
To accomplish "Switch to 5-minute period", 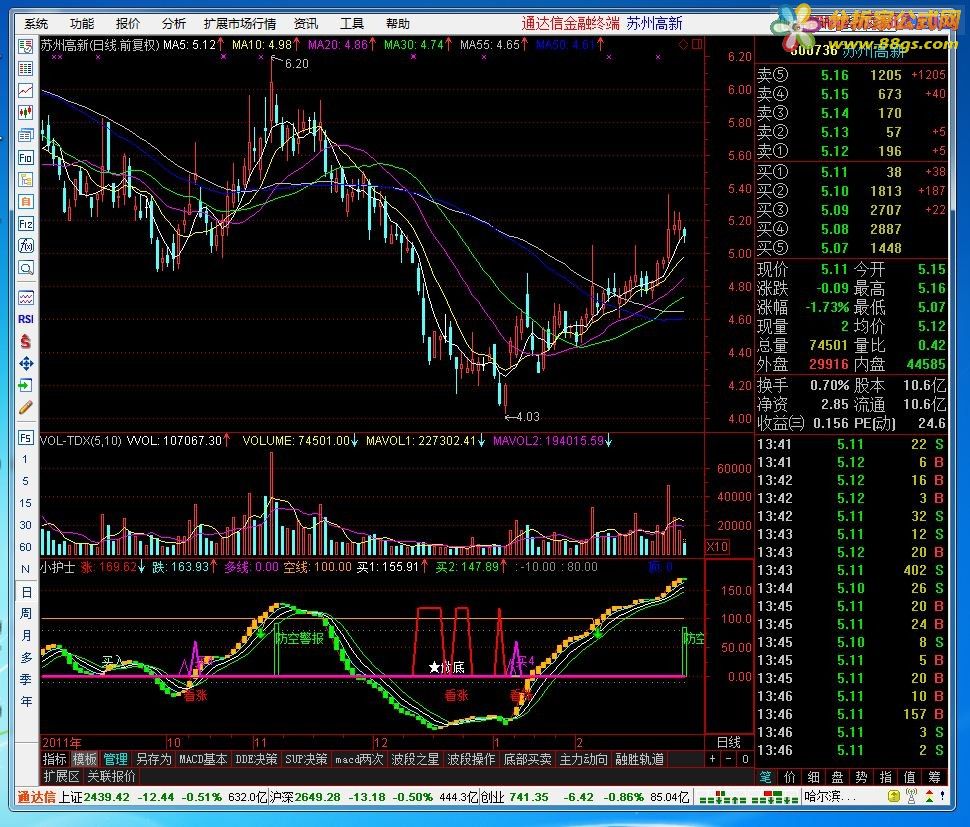I will (25, 481).
